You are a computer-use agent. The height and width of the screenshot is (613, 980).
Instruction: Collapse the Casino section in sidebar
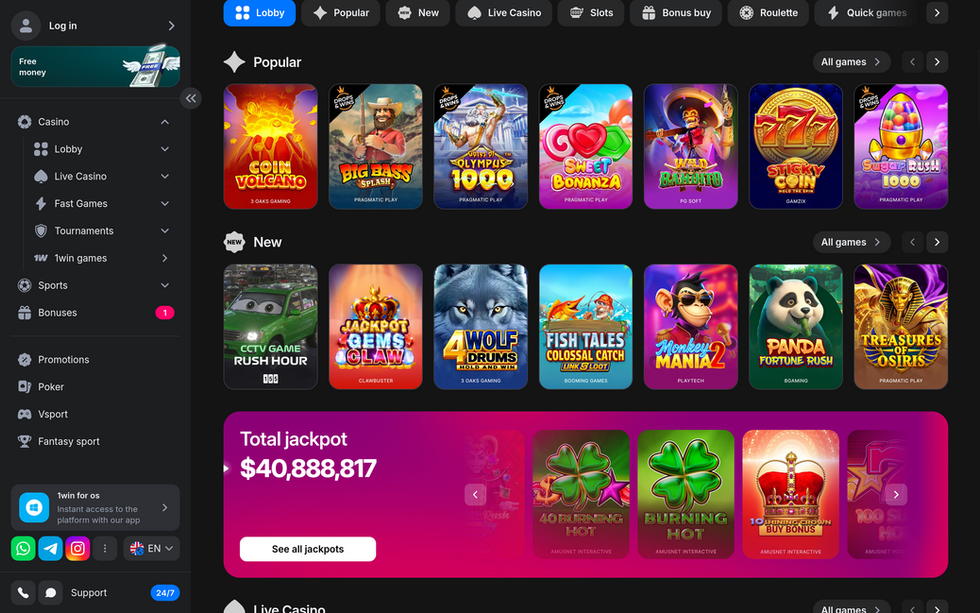pyautogui.click(x=165, y=122)
